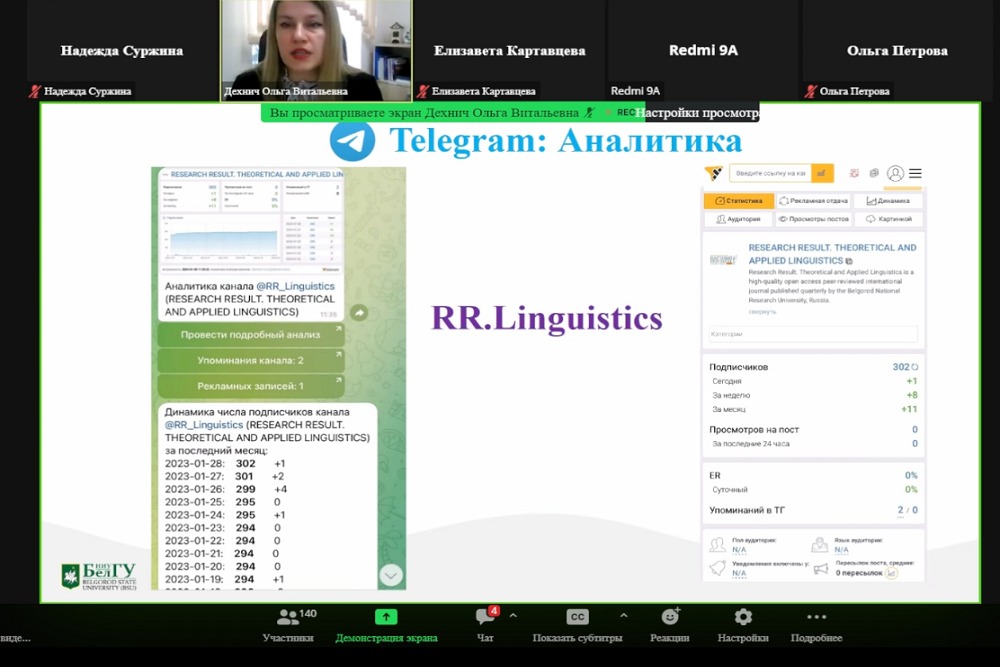This screenshot has height=667, width=1000.
Task: Click За неделю +8 value
Action: [912, 395]
